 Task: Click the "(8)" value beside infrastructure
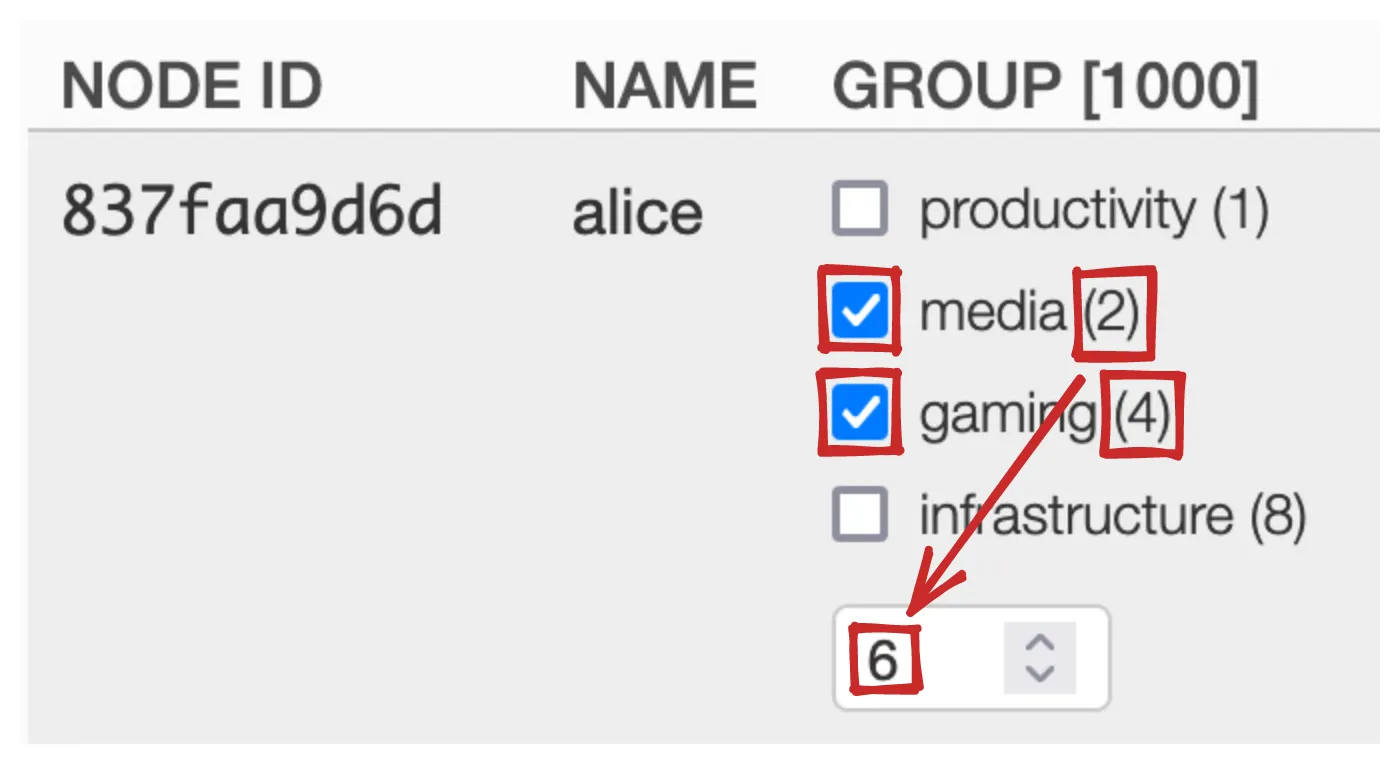click(x=1278, y=516)
